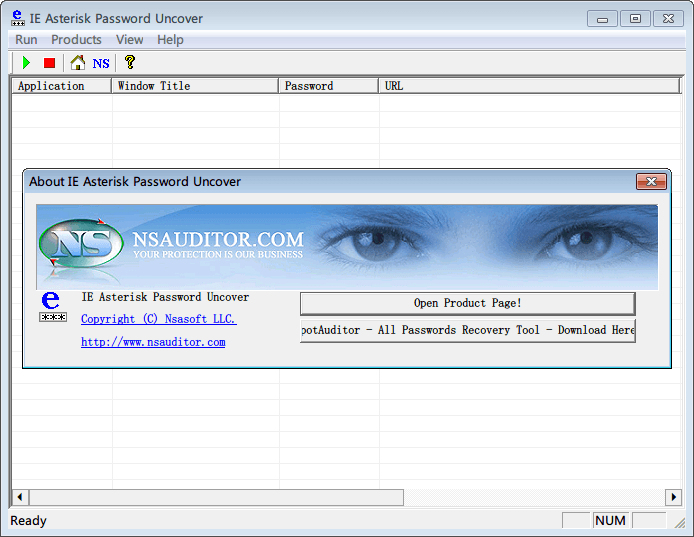Click the app icon in title bar

tap(18, 18)
